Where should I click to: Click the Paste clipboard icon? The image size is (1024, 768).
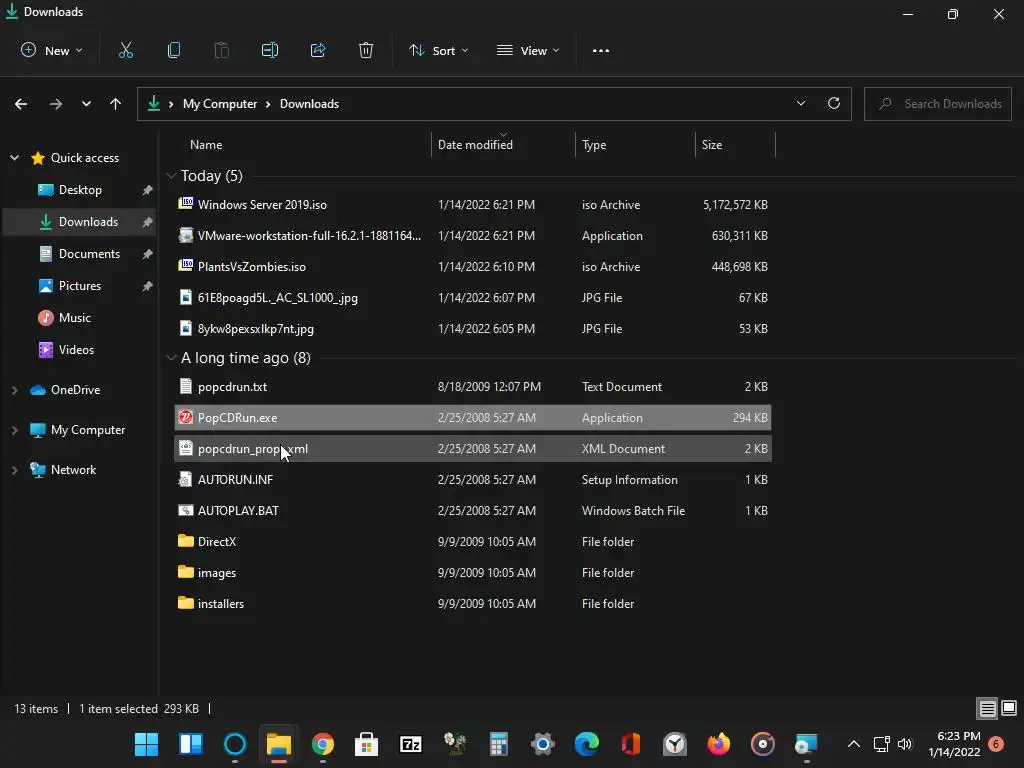(222, 50)
